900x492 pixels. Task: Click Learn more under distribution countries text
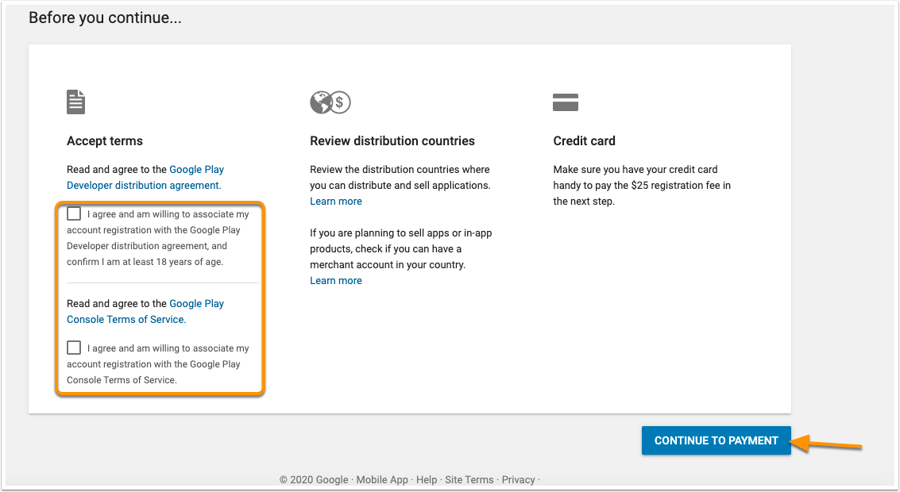pyautogui.click(x=336, y=201)
